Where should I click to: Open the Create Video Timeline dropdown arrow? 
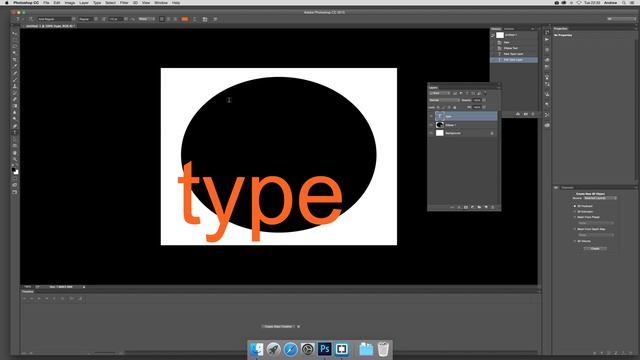coord(298,327)
